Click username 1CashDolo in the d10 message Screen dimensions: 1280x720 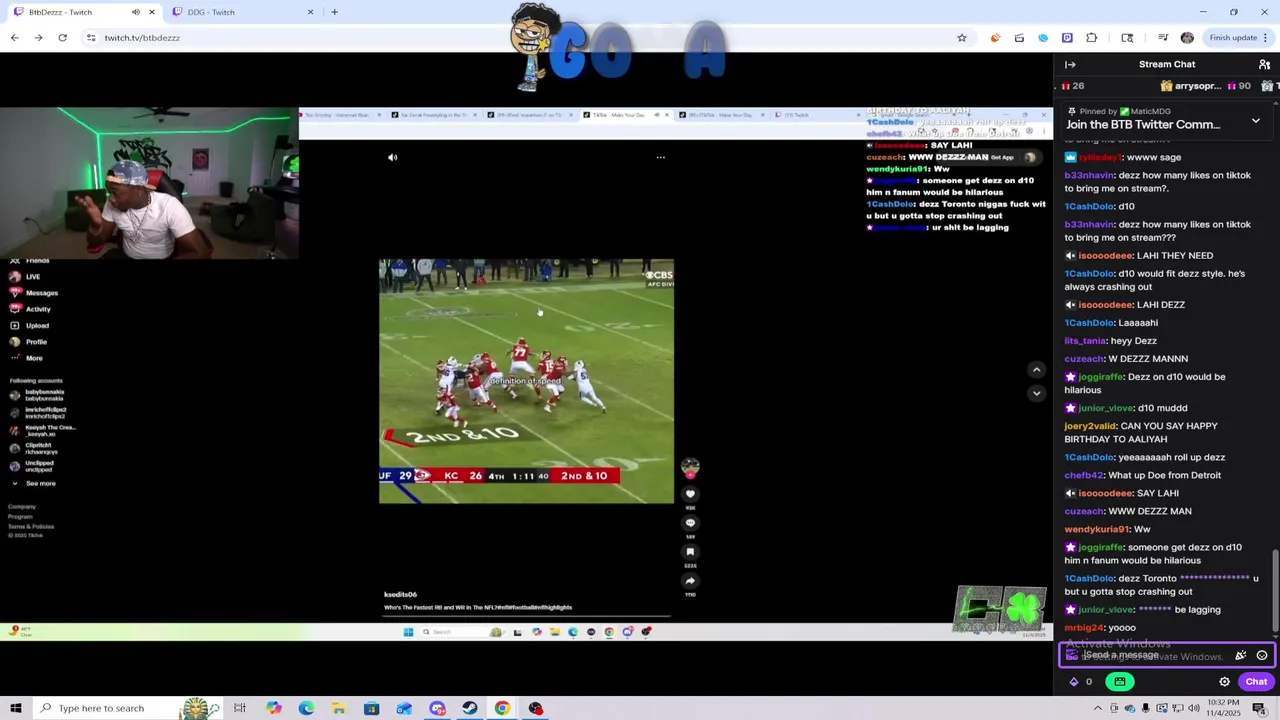point(1089,206)
